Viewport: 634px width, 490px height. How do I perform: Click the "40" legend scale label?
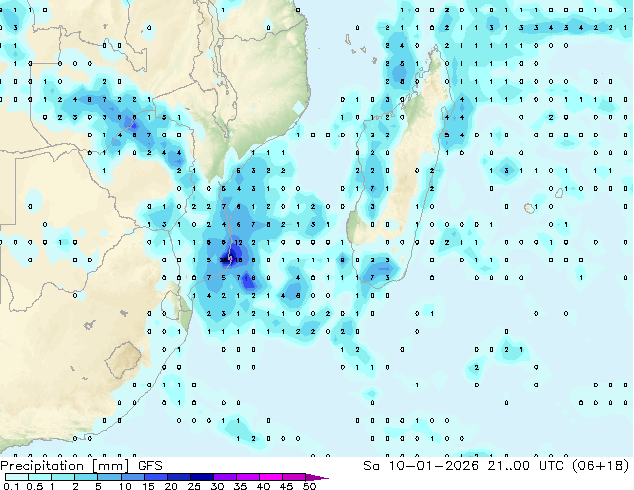263,486
